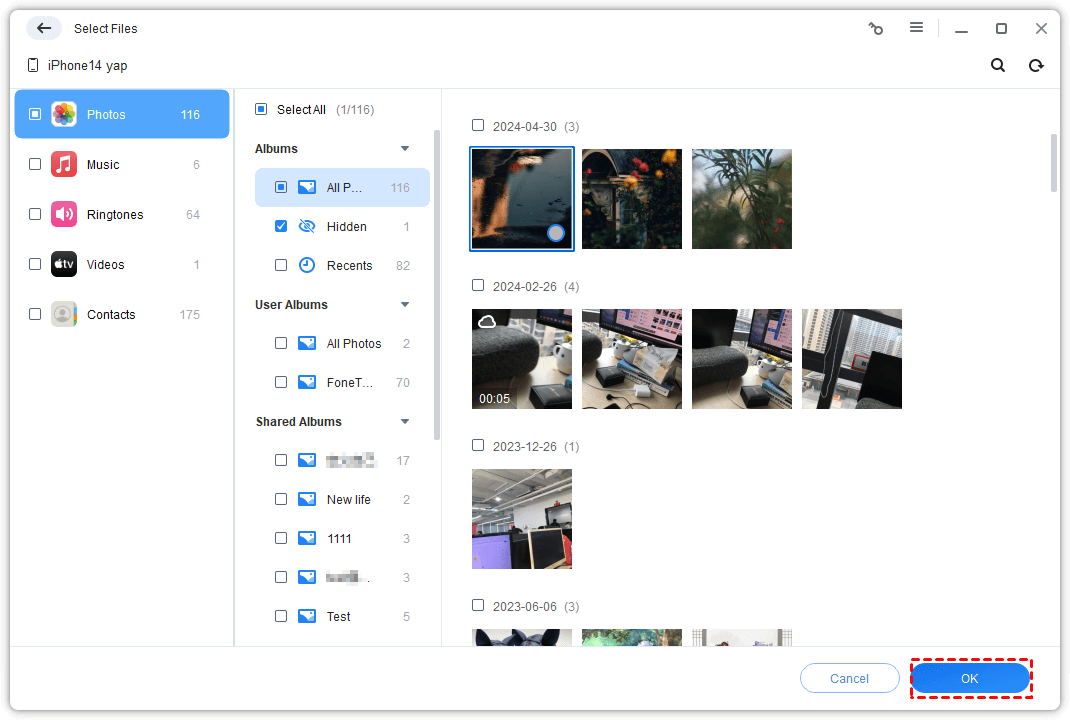Click the 'iPhone14 yap' device name
Screen dimensions: 1070x720
87,66
